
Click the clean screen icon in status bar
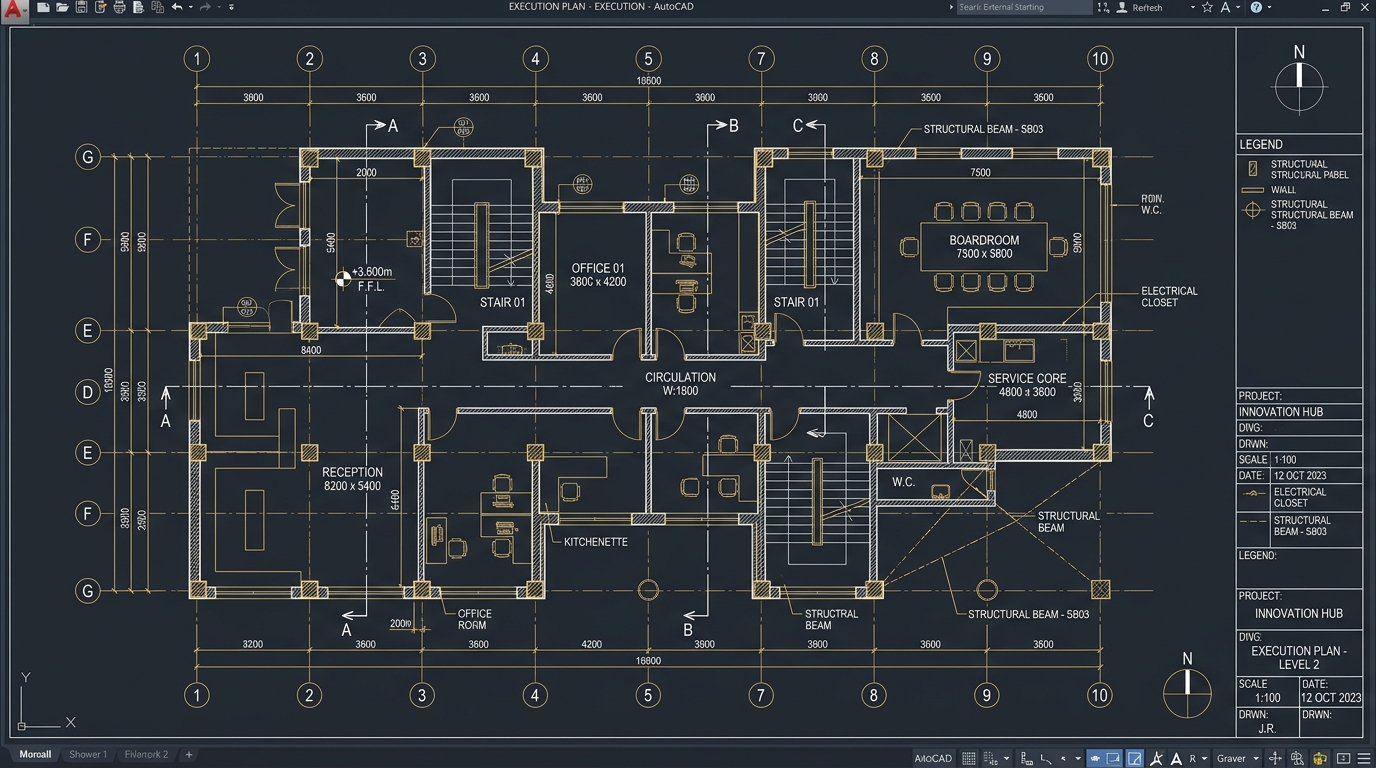click(x=1343, y=758)
